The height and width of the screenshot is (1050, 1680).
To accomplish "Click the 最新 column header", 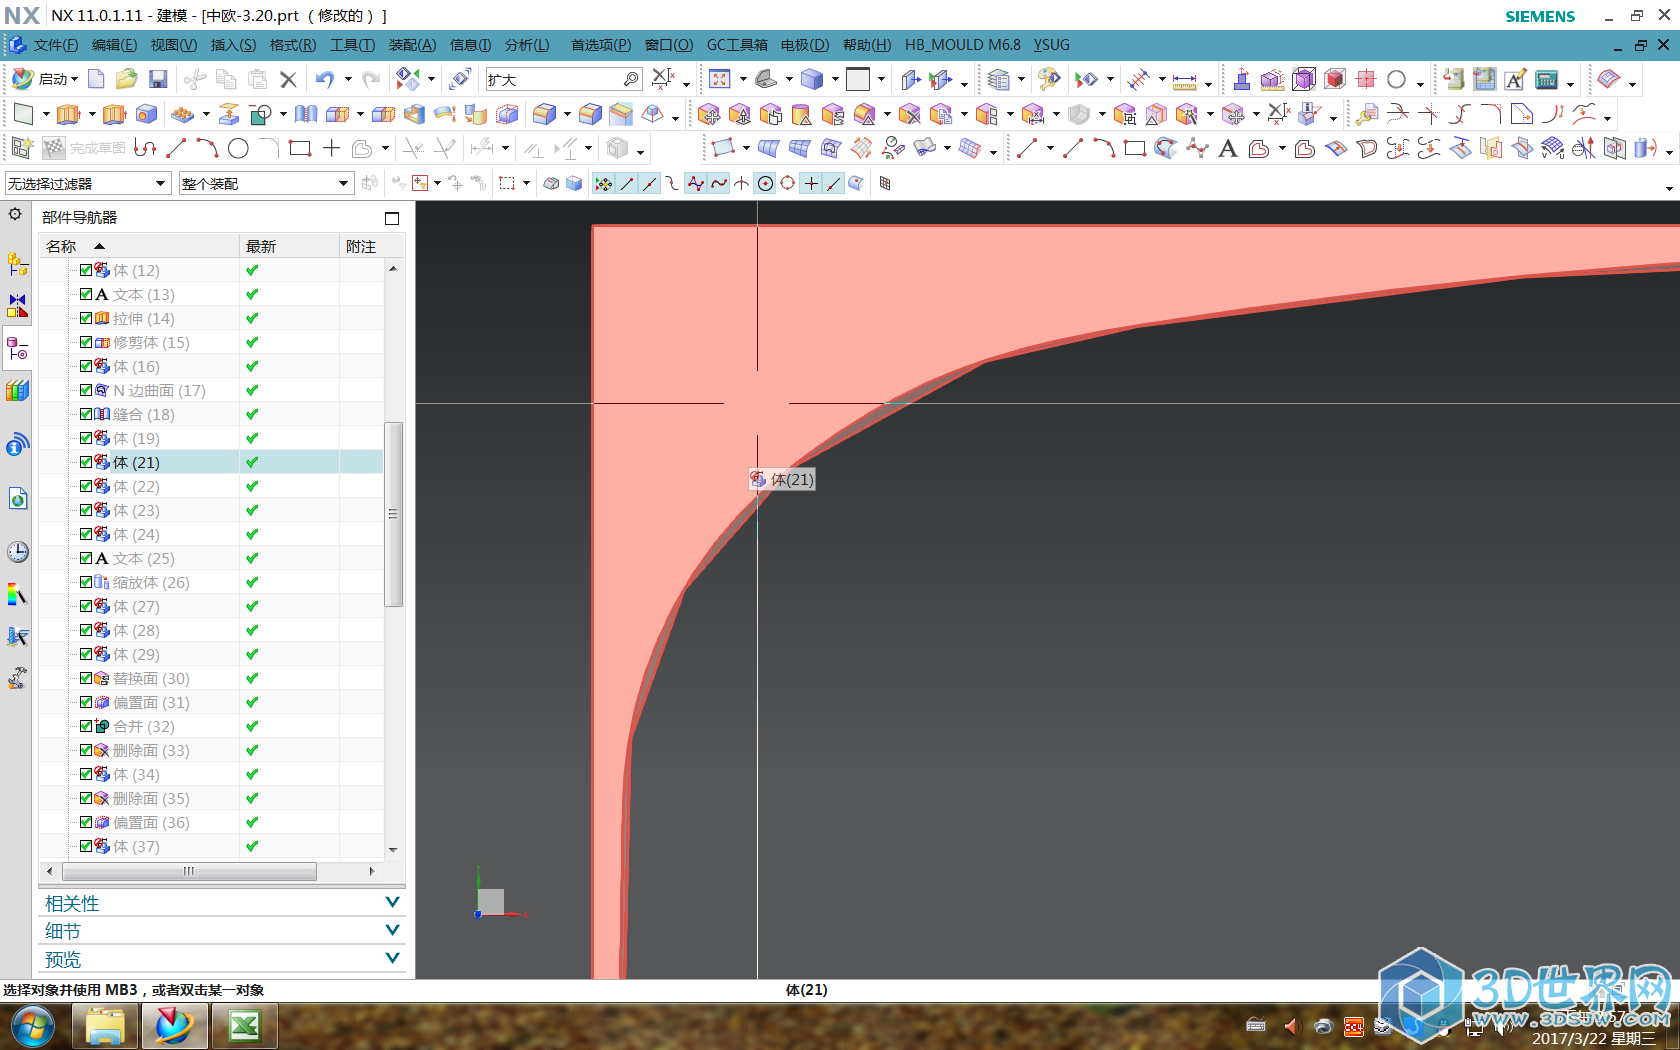I will 289,246.
